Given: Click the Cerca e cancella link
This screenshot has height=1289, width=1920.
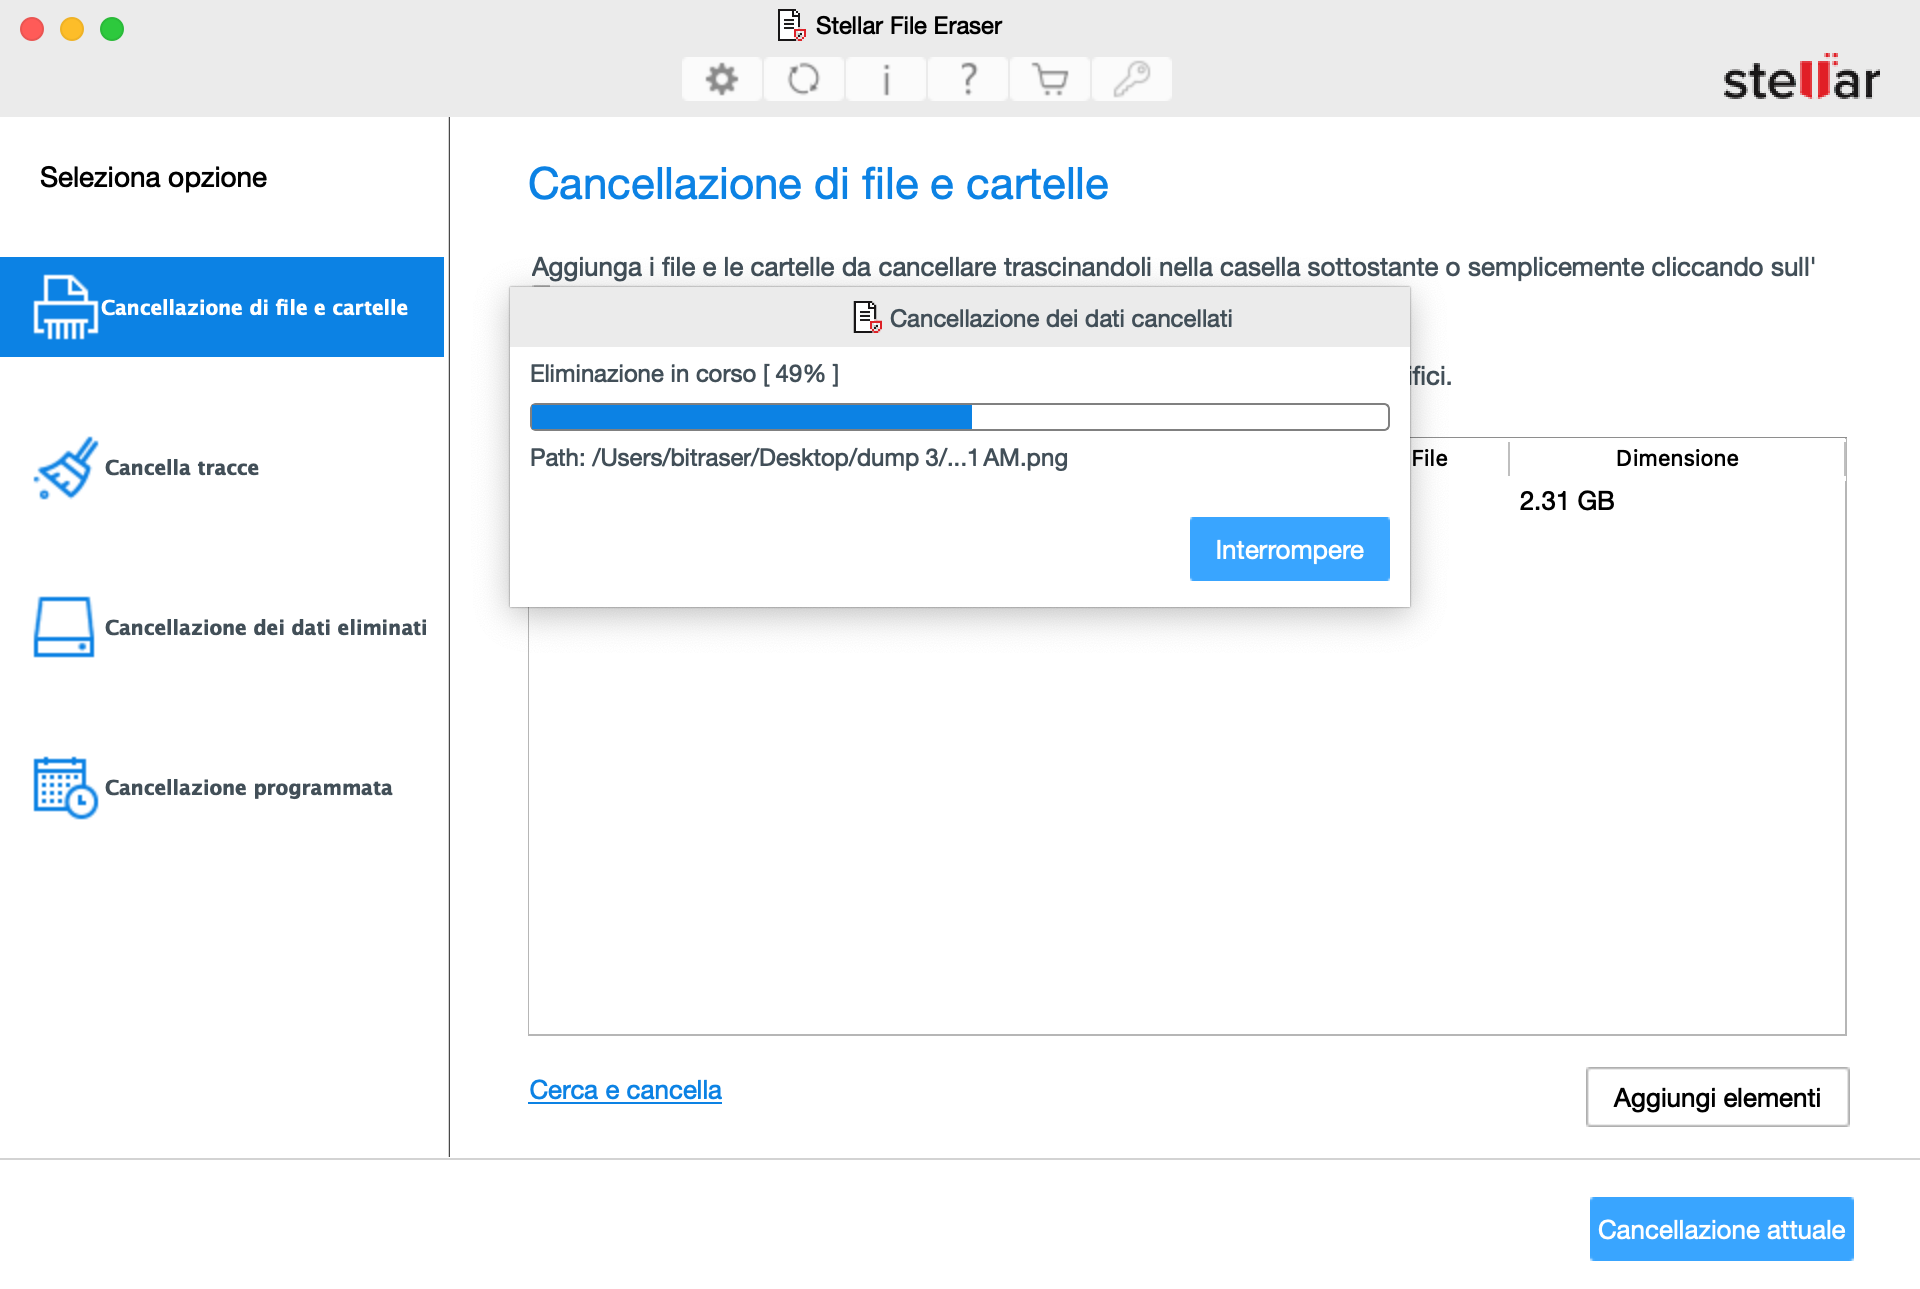Looking at the screenshot, I should click(625, 1090).
